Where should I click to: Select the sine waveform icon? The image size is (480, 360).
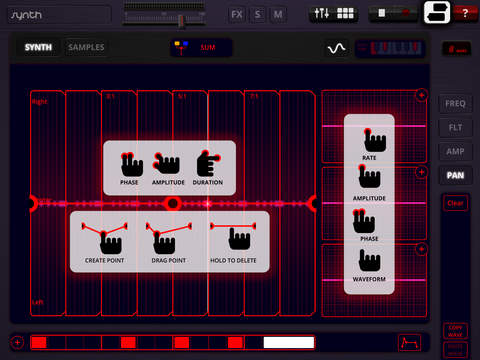[336, 49]
